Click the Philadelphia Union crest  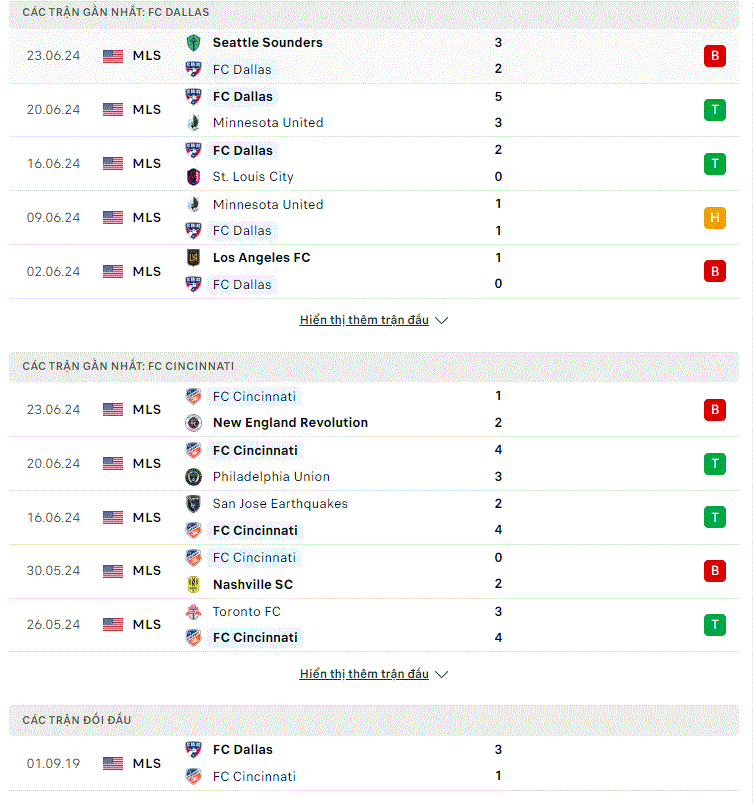[194, 477]
